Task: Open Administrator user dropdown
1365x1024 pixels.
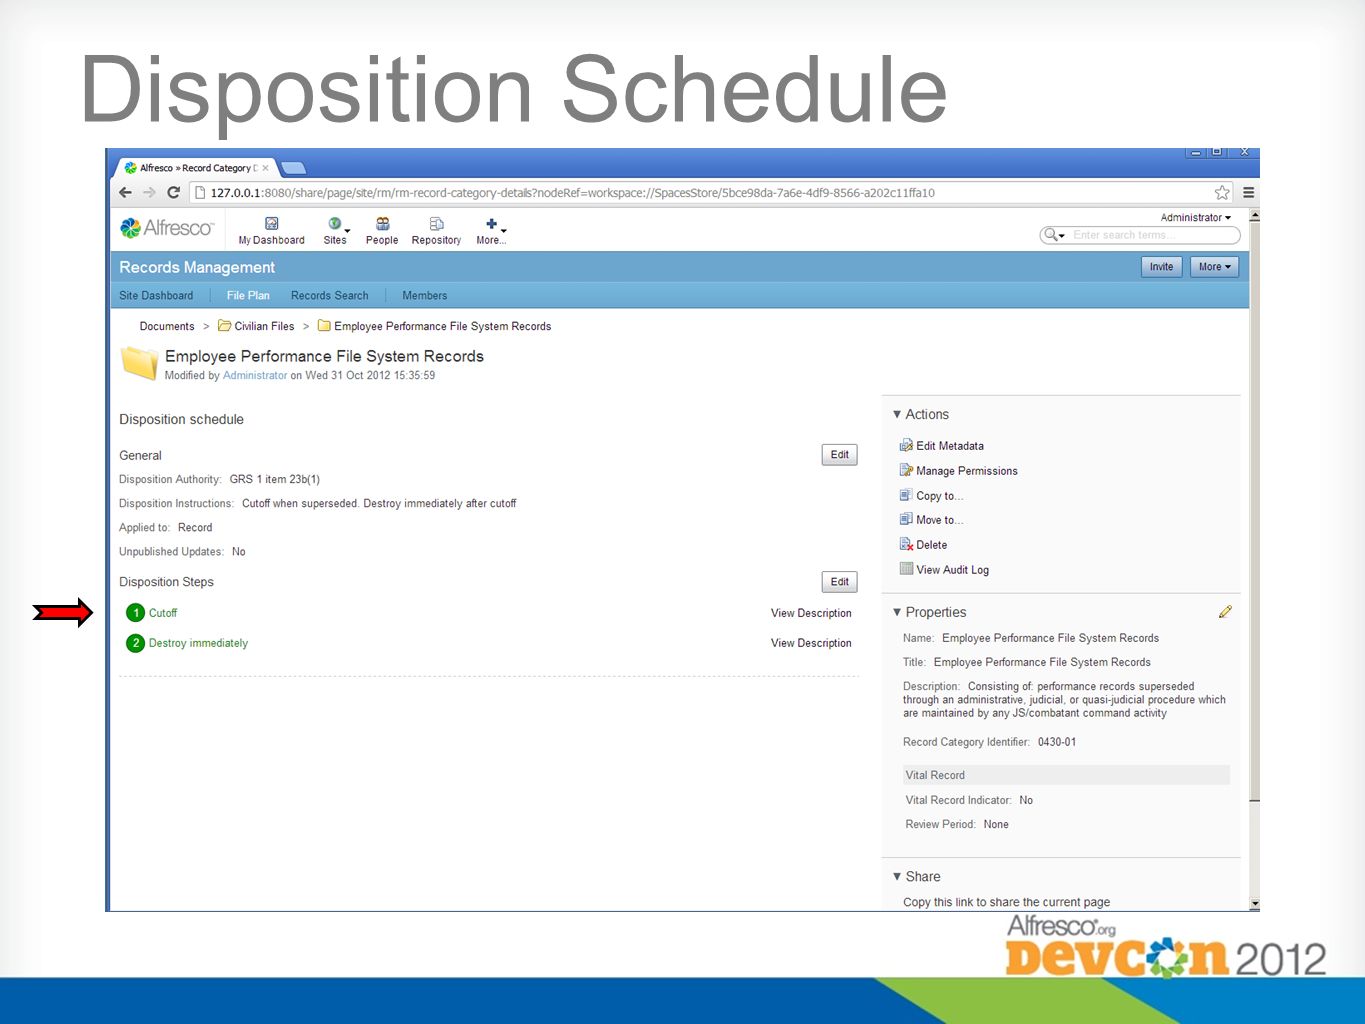Action: click(1195, 217)
